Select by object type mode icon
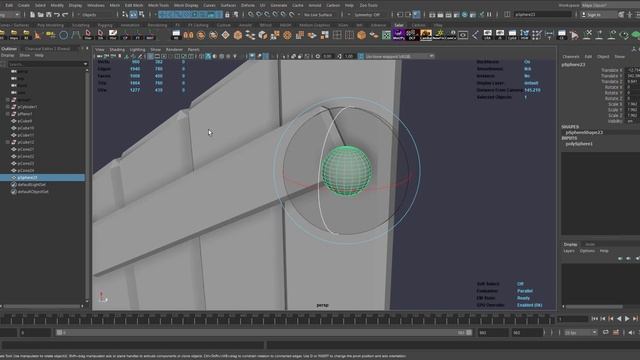The width and height of the screenshot is (640, 360). click(x=133, y=15)
